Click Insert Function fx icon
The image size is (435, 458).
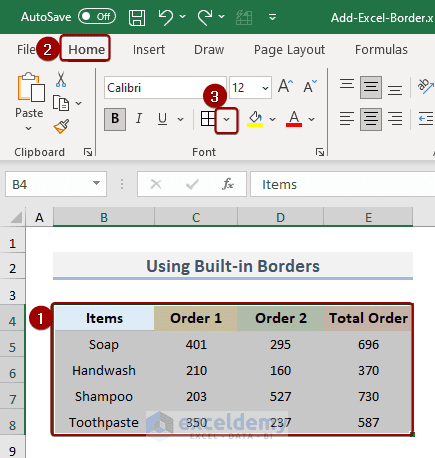coord(228,184)
